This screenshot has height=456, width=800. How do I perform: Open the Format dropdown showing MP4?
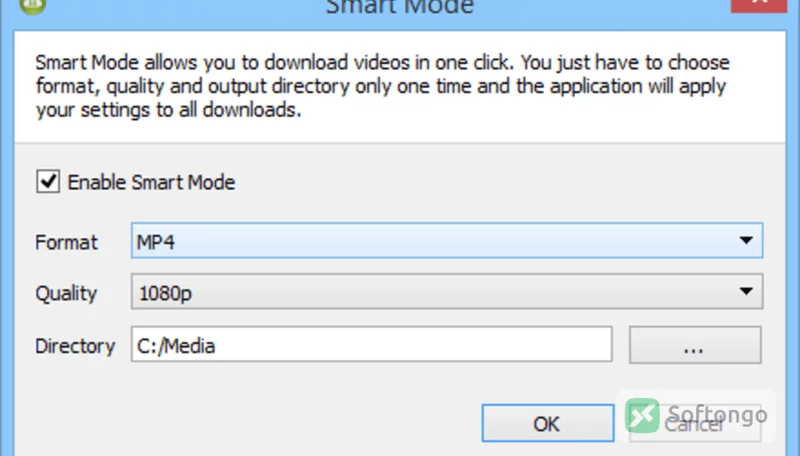447,240
